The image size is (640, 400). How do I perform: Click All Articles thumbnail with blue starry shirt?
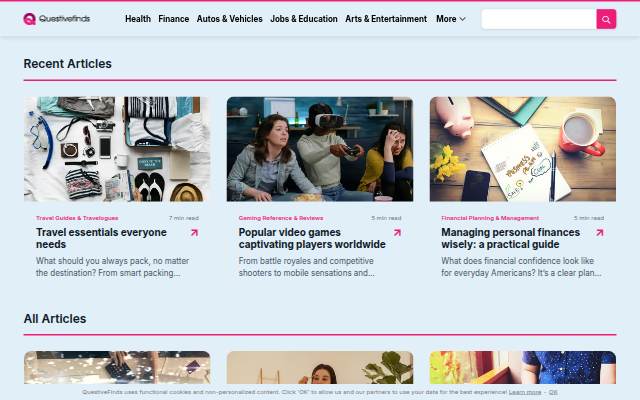click(522, 367)
